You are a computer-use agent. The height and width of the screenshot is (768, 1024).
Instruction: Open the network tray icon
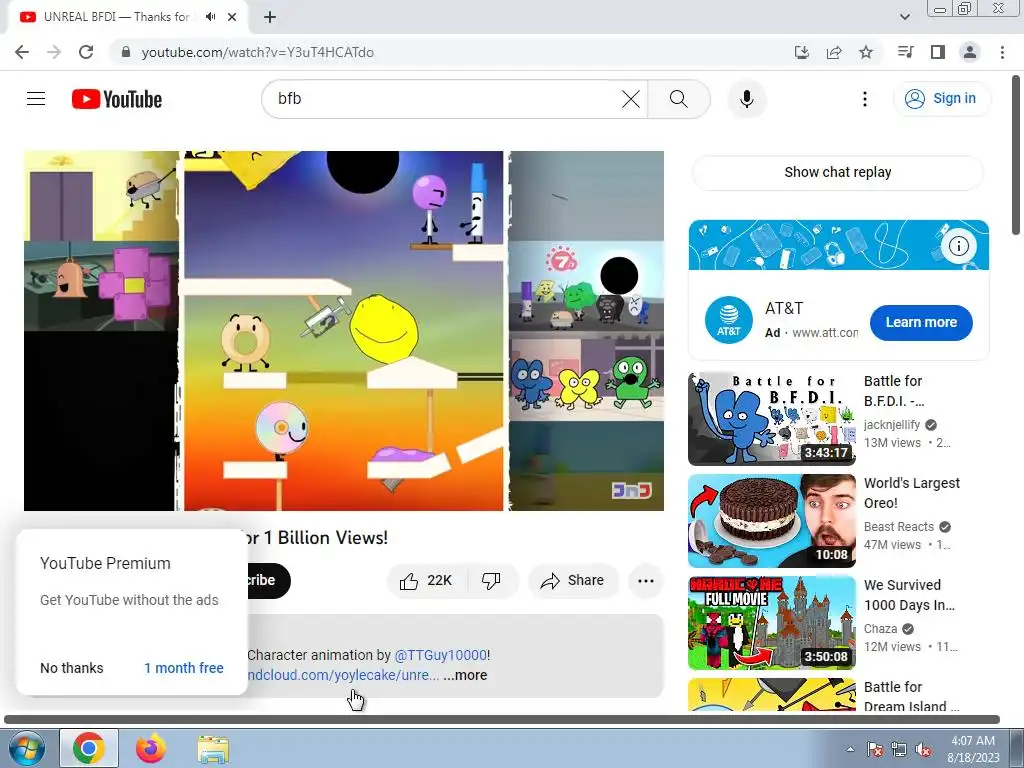click(899, 749)
